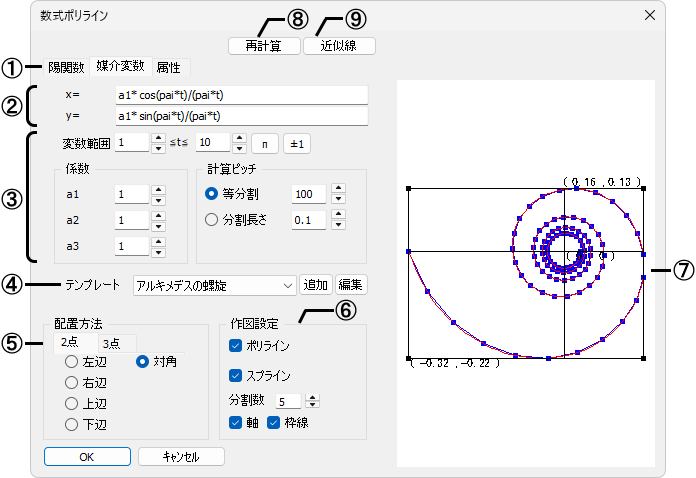Decrease the variable range lower limit
The height and width of the screenshot is (478, 696).
point(158,148)
